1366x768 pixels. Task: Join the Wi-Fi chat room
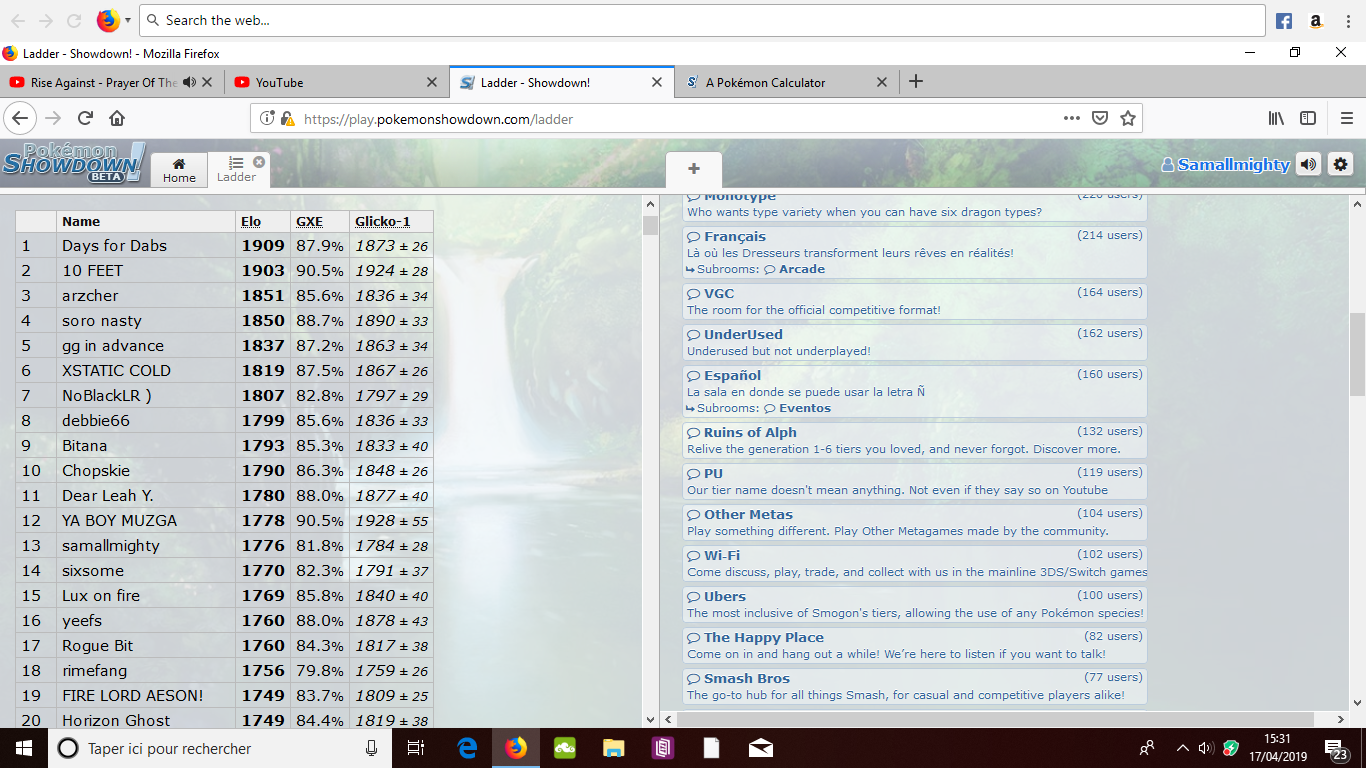click(x=915, y=563)
